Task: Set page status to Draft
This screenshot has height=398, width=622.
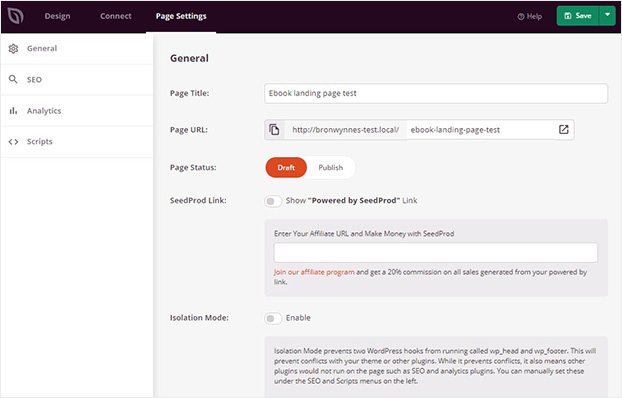Action: (286, 167)
